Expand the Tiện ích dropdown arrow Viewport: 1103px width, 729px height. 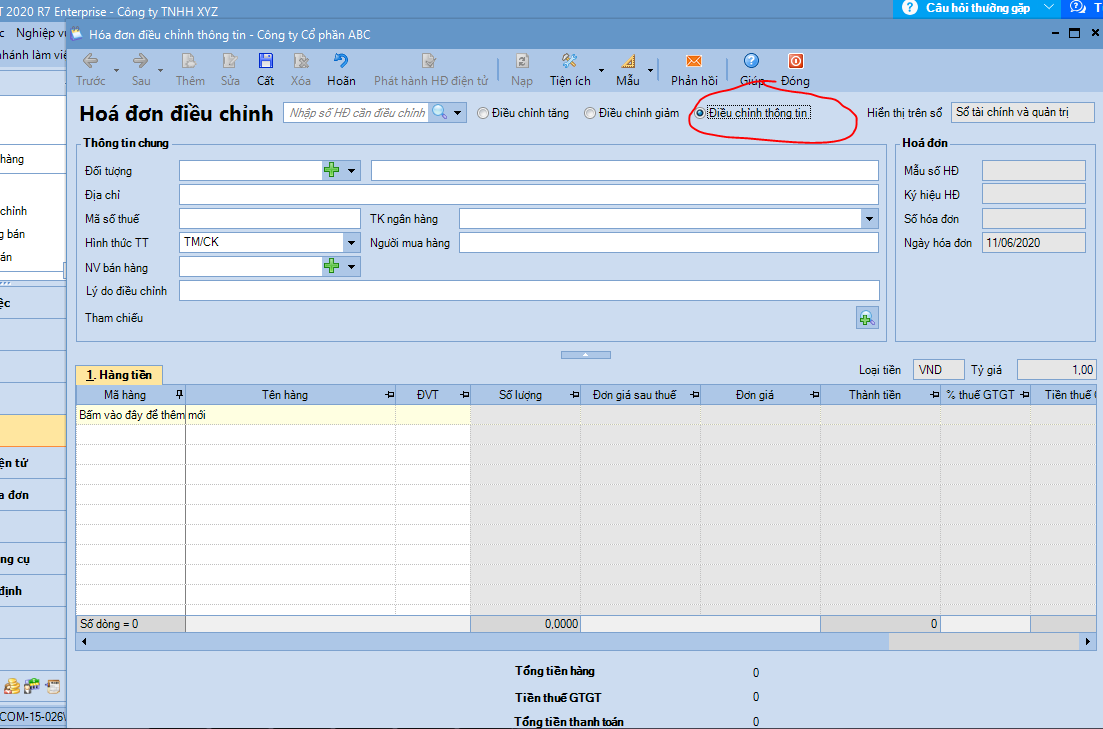pos(601,70)
